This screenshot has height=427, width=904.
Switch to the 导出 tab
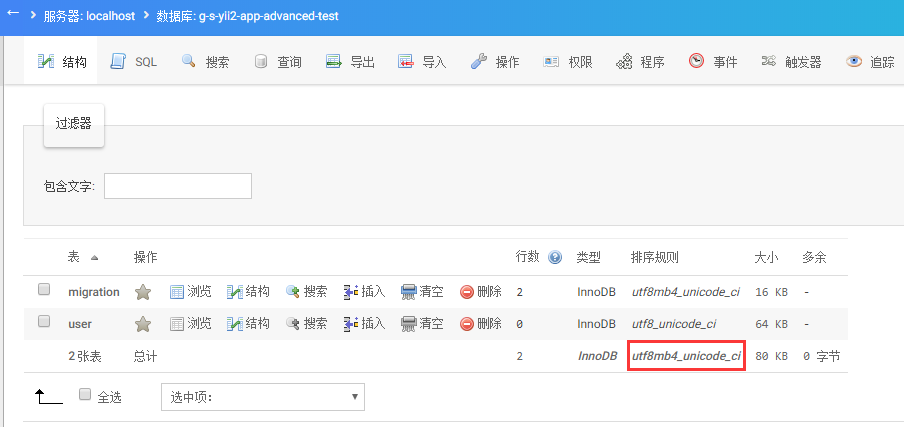click(350, 62)
